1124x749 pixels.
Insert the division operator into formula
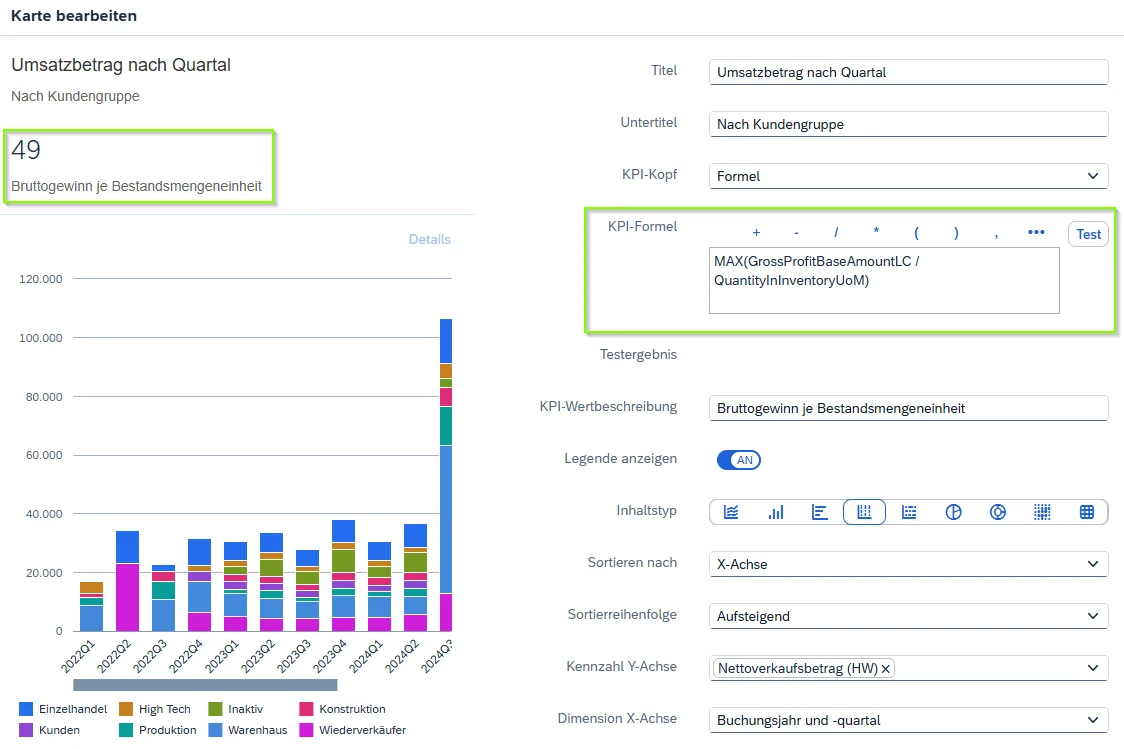836,233
